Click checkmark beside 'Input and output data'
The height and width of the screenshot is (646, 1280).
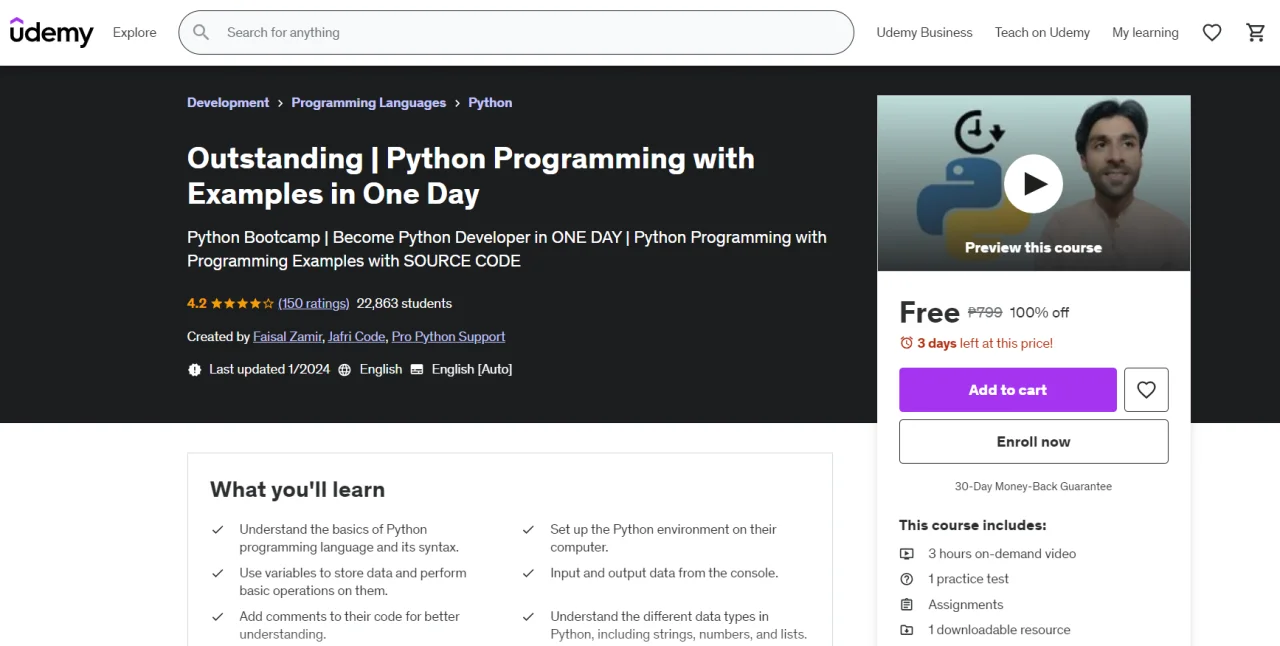coord(528,574)
